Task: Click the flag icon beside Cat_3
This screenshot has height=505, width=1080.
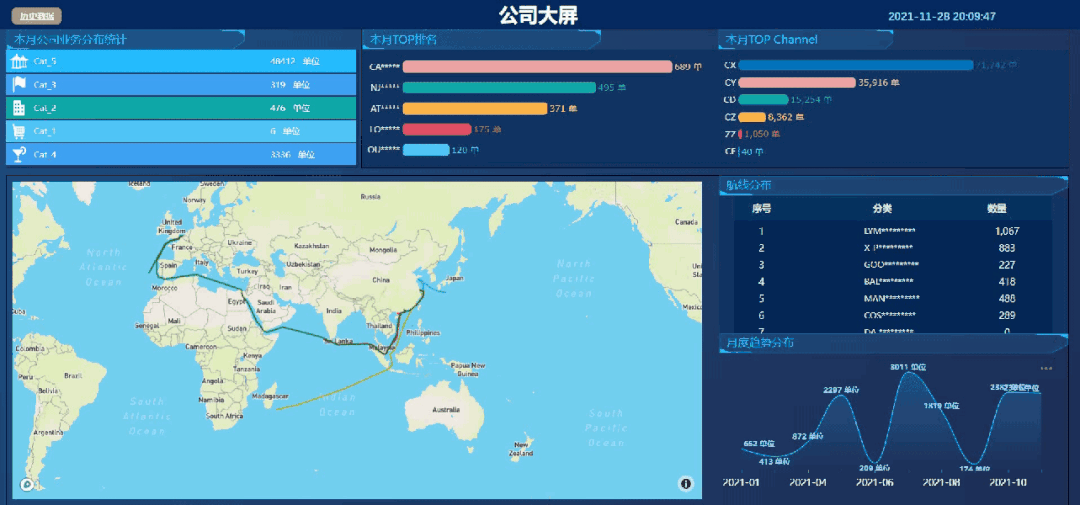Action: click(19, 85)
